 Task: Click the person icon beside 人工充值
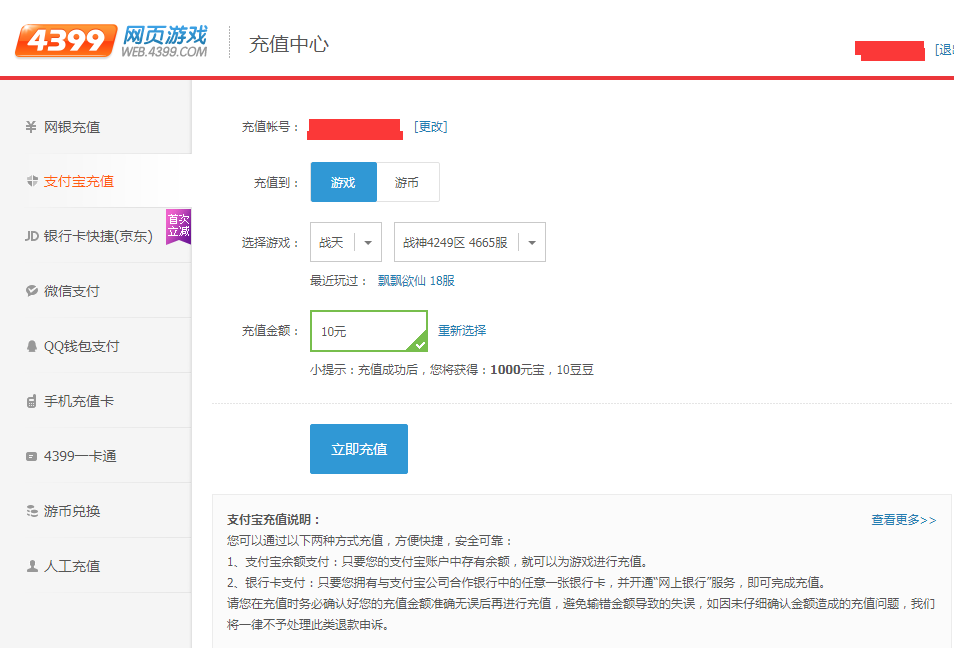click(31, 566)
